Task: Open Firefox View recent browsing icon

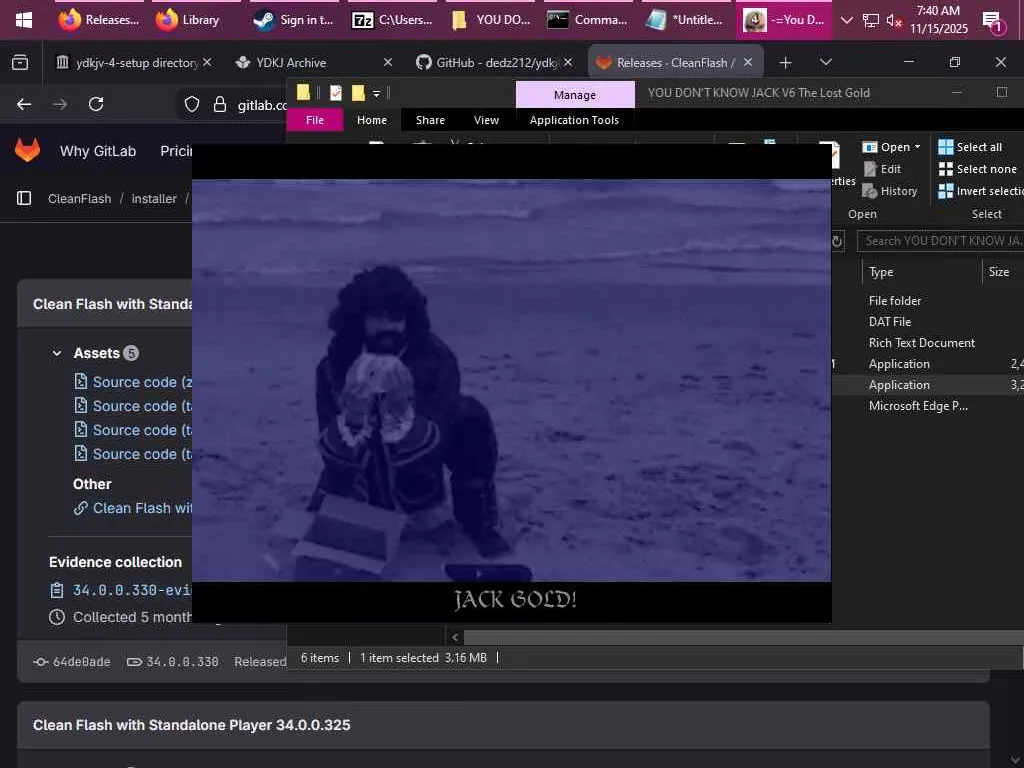Action: point(20,62)
